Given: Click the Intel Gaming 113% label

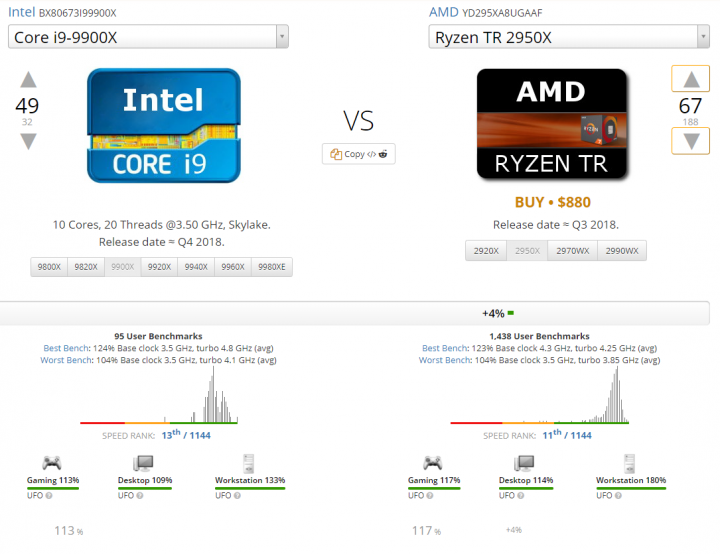Looking at the screenshot, I should pyautogui.click(x=53, y=480).
